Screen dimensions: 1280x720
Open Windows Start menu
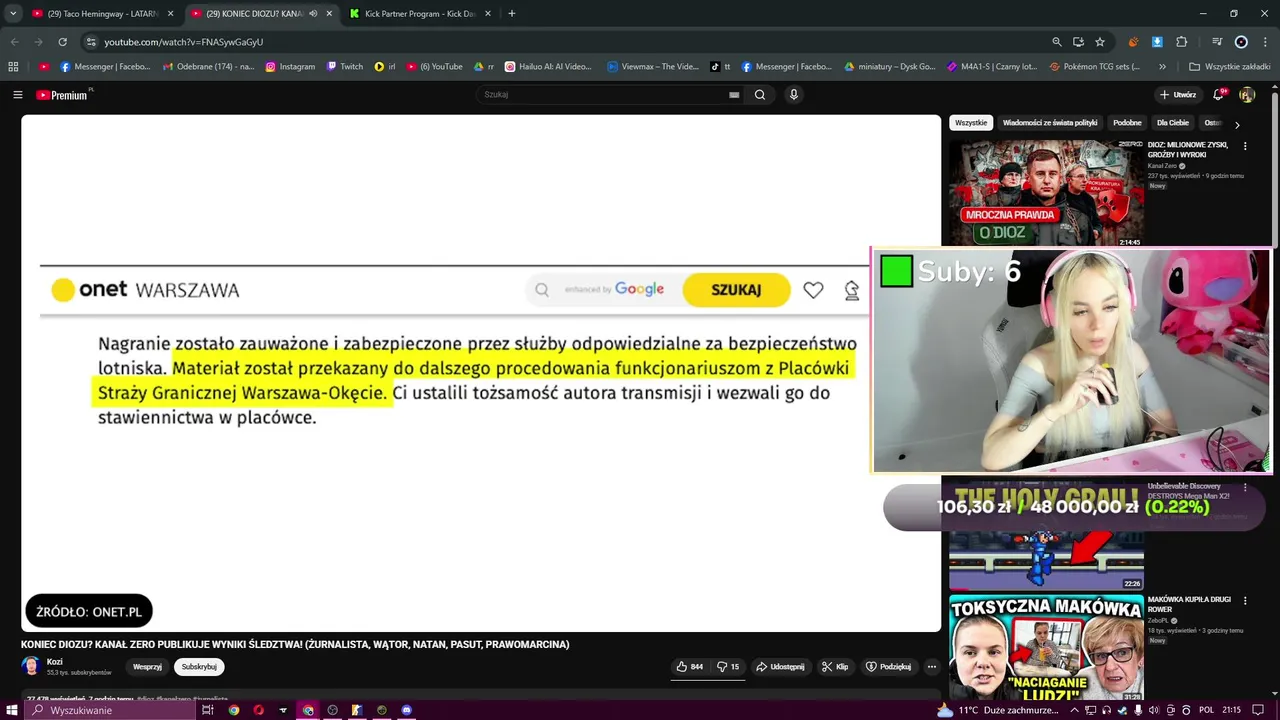12,710
